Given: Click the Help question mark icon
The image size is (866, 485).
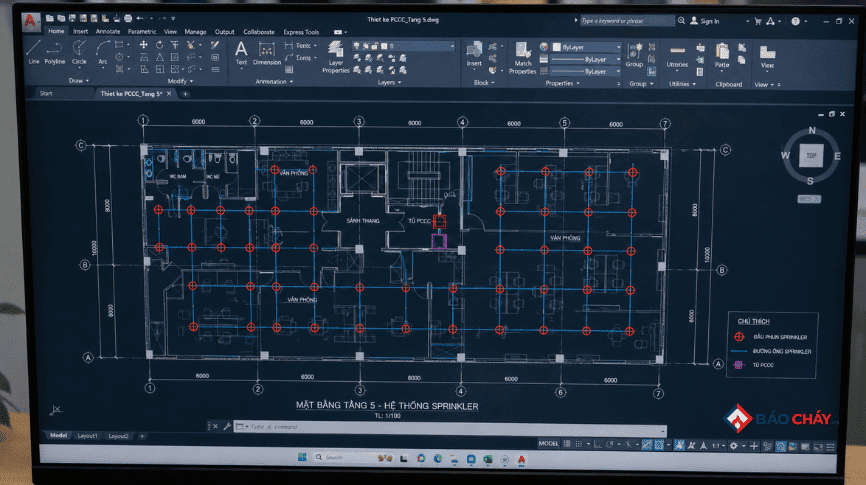Looking at the screenshot, I should [795, 21].
